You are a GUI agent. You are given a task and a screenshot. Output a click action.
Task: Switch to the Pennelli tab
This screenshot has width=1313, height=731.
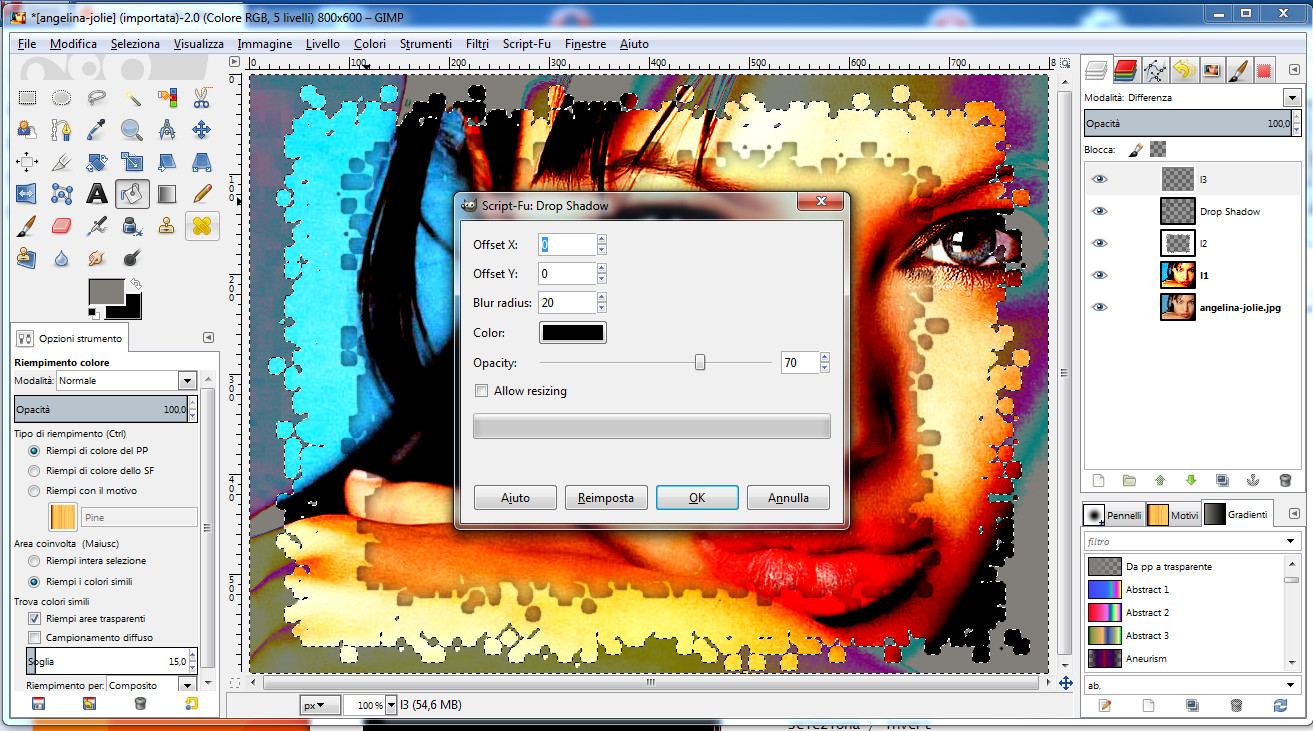(x=1114, y=515)
